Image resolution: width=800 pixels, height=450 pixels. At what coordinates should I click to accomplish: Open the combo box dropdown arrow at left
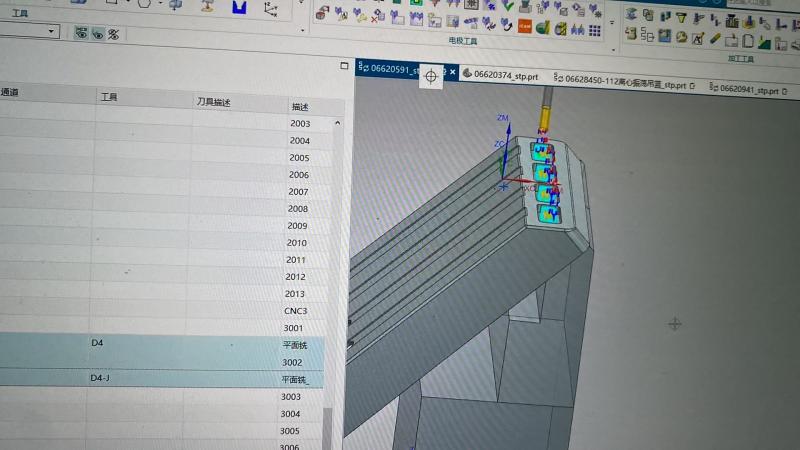(x=51, y=31)
